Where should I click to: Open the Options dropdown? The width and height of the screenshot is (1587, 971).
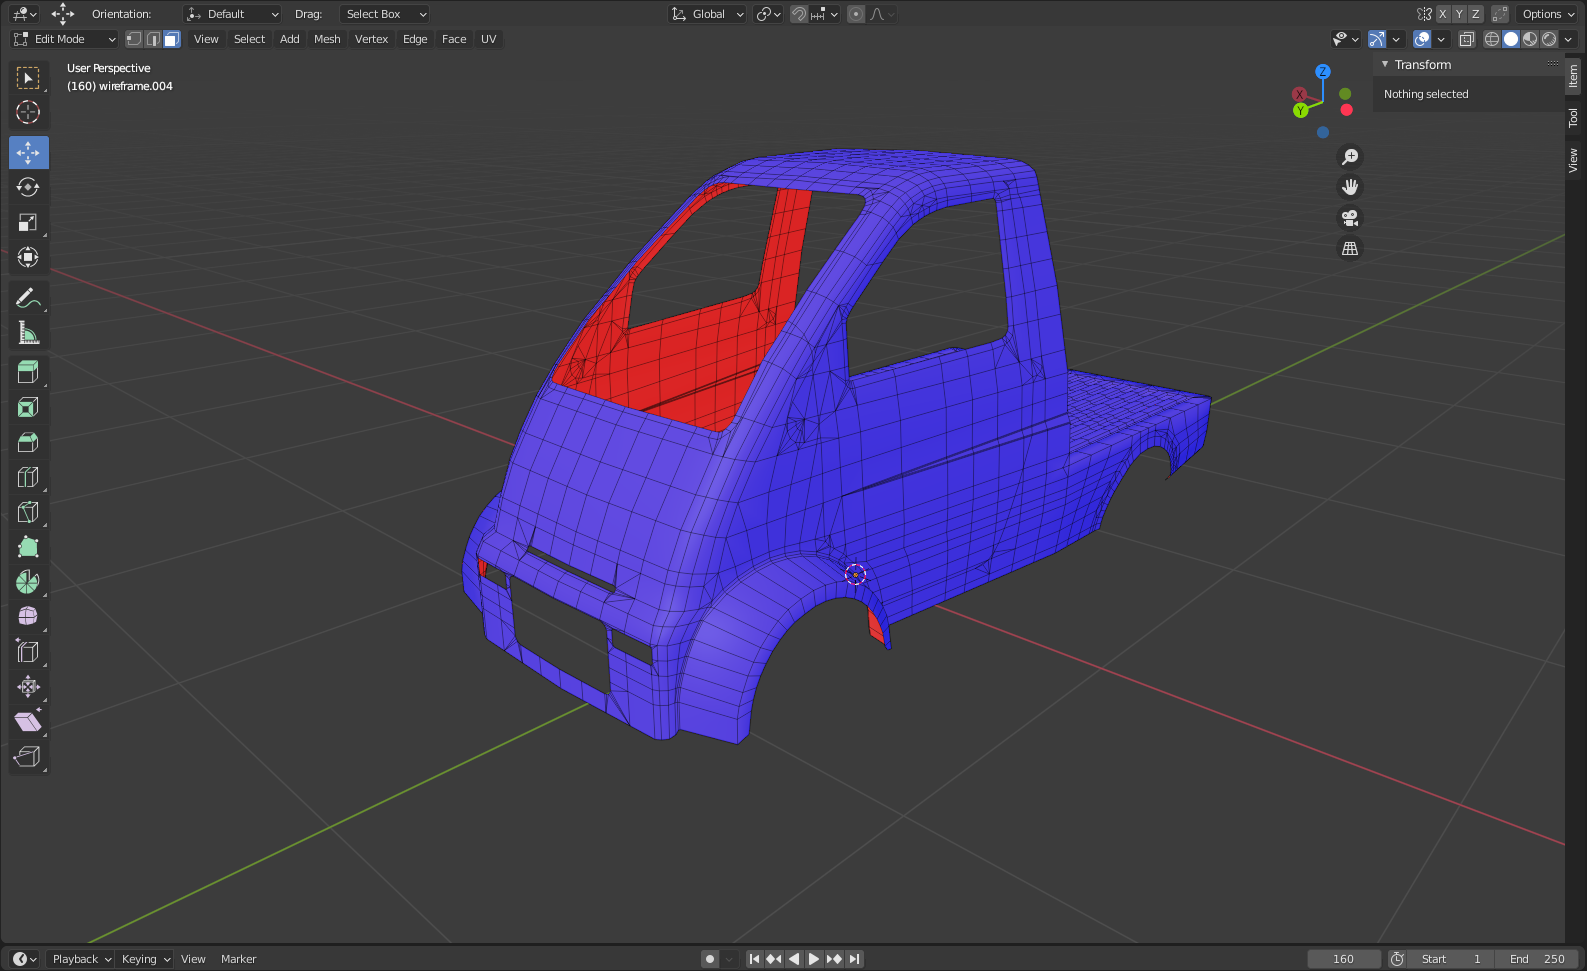[x=1548, y=14]
